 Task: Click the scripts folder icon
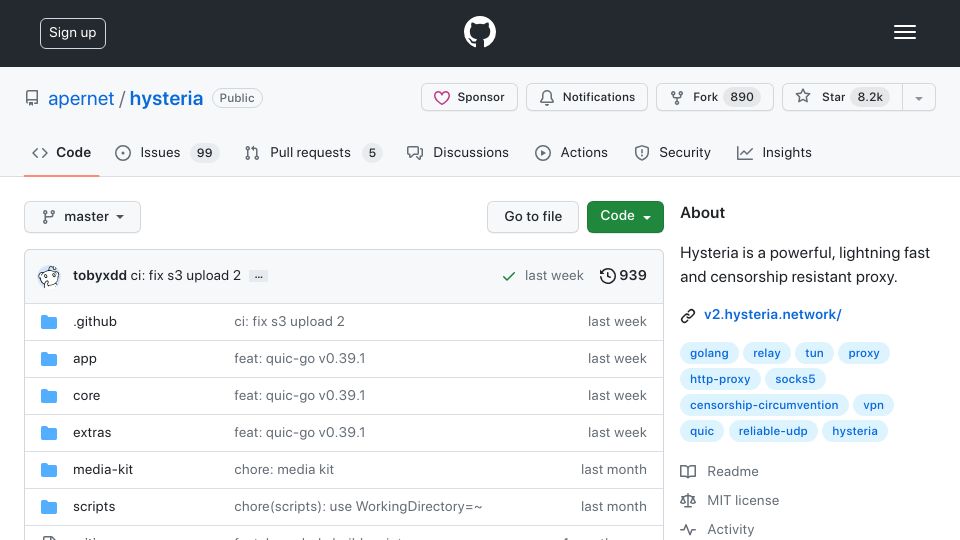[x=49, y=507]
